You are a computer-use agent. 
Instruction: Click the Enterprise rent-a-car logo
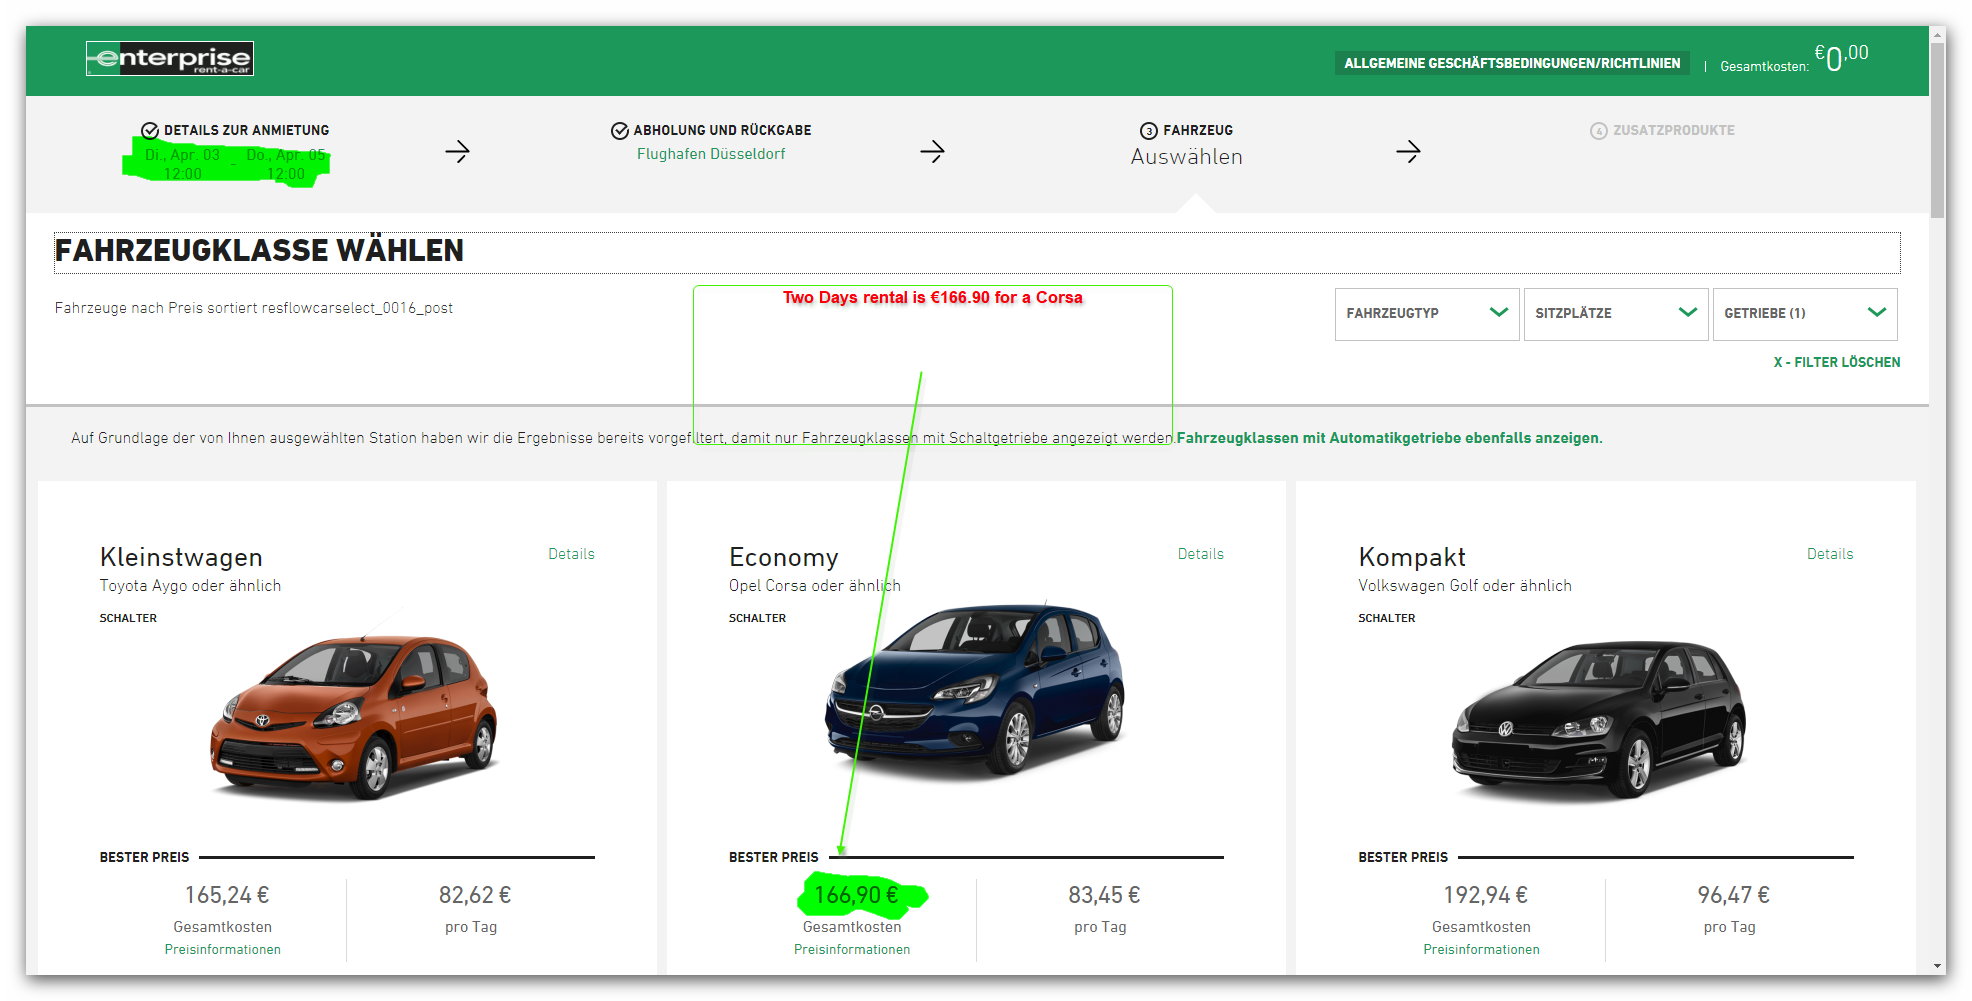tap(170, 59)
